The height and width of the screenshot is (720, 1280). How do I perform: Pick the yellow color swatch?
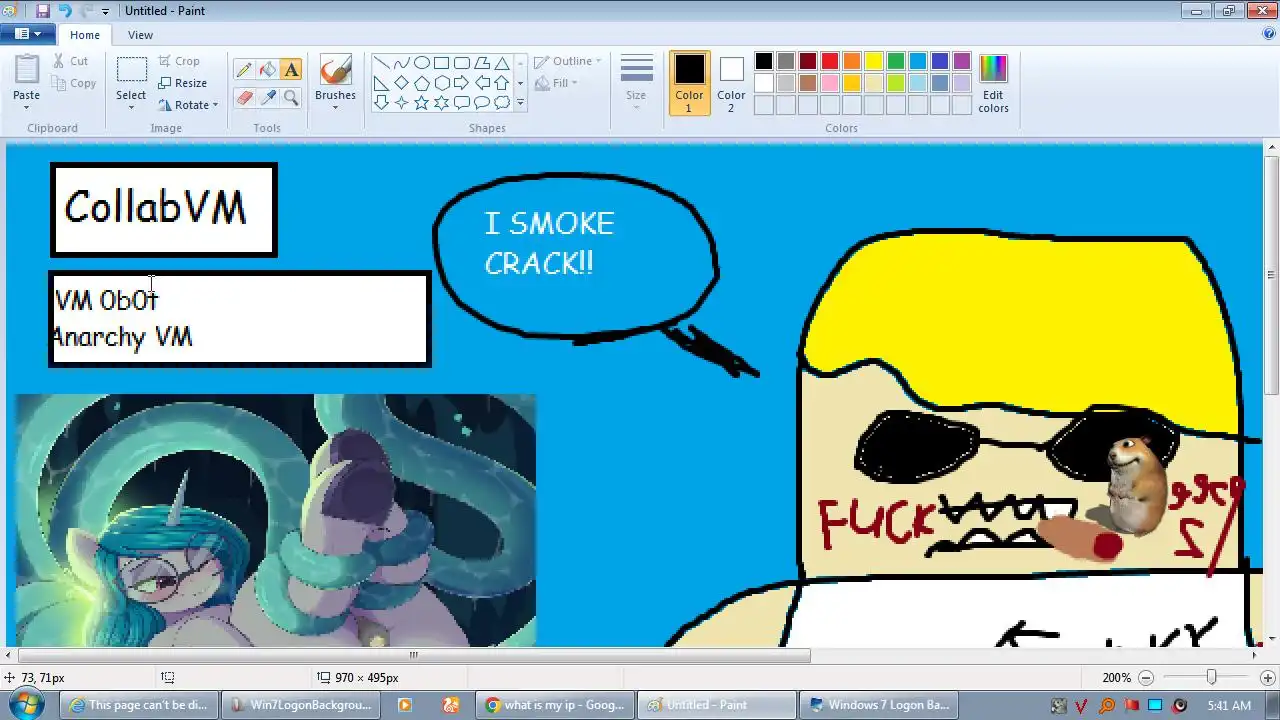pos(874,61)
